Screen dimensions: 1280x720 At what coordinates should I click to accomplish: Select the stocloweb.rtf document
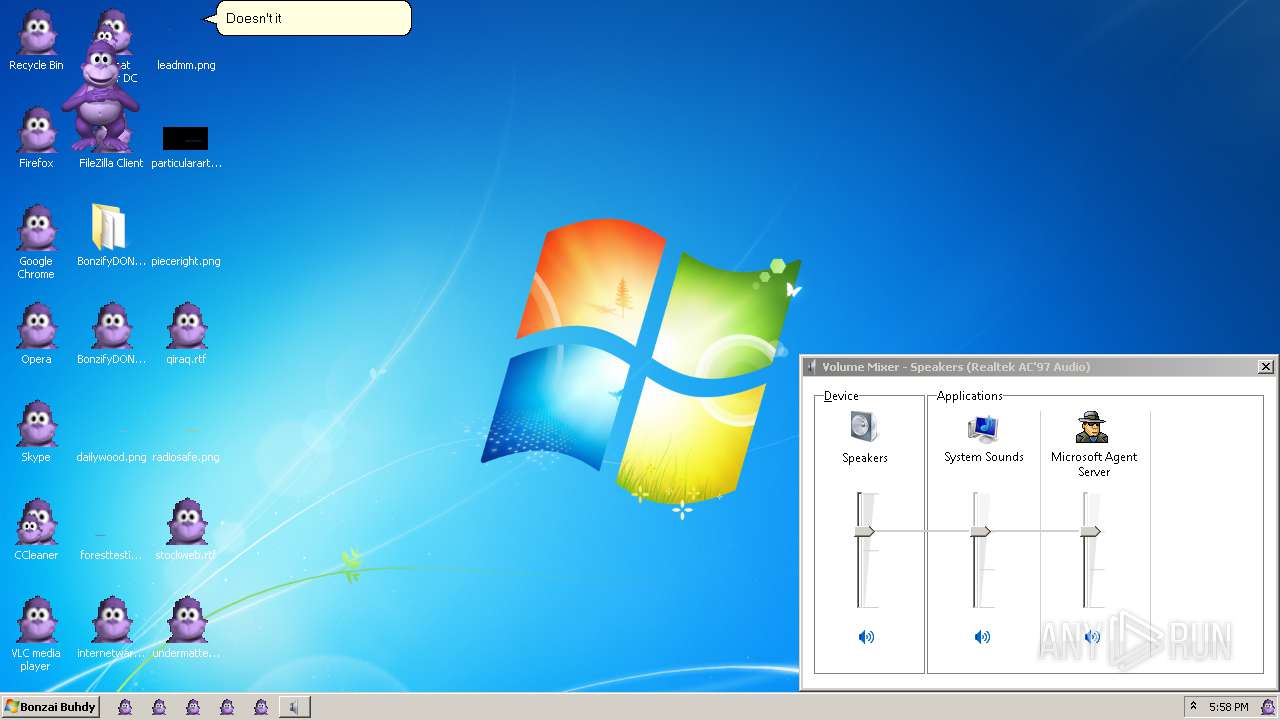pyautogui.click(x=186, y=531)
